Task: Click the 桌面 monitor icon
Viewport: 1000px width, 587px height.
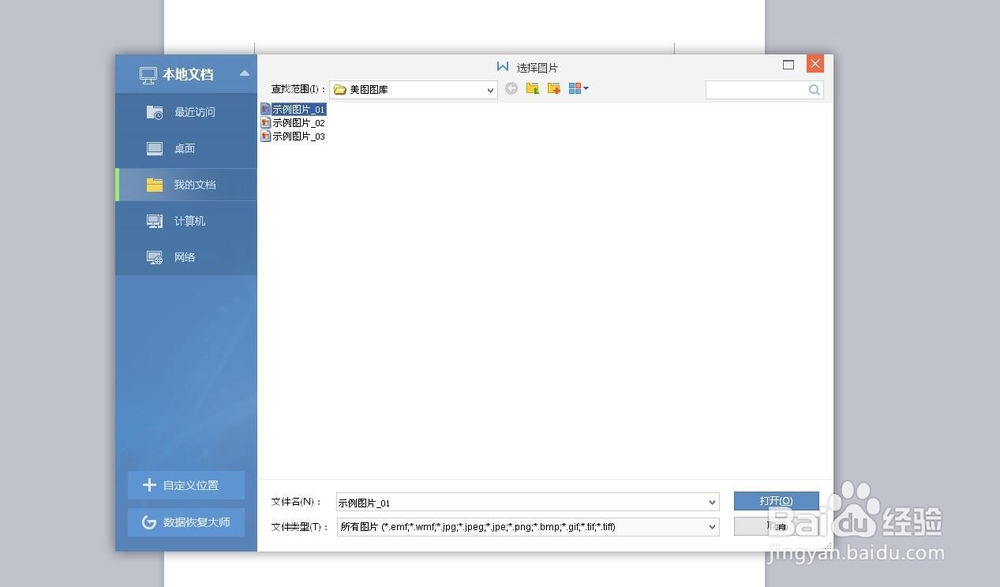Action: coord(154,149)
